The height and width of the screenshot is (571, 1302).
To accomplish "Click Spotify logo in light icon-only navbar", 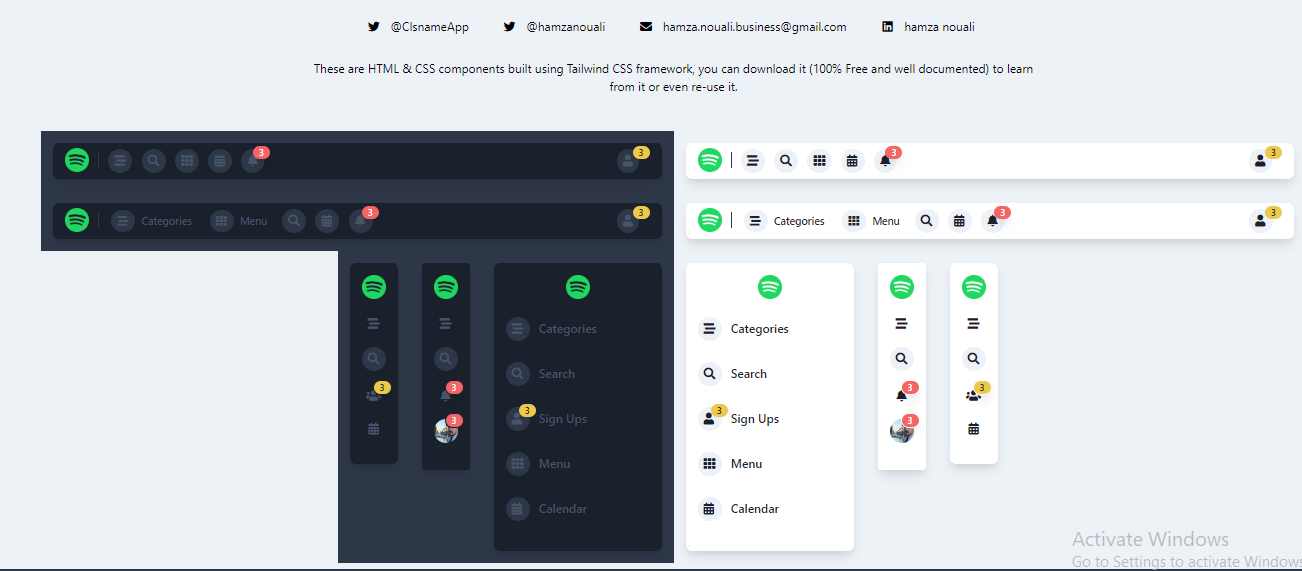I will click(x=710, y=160).
